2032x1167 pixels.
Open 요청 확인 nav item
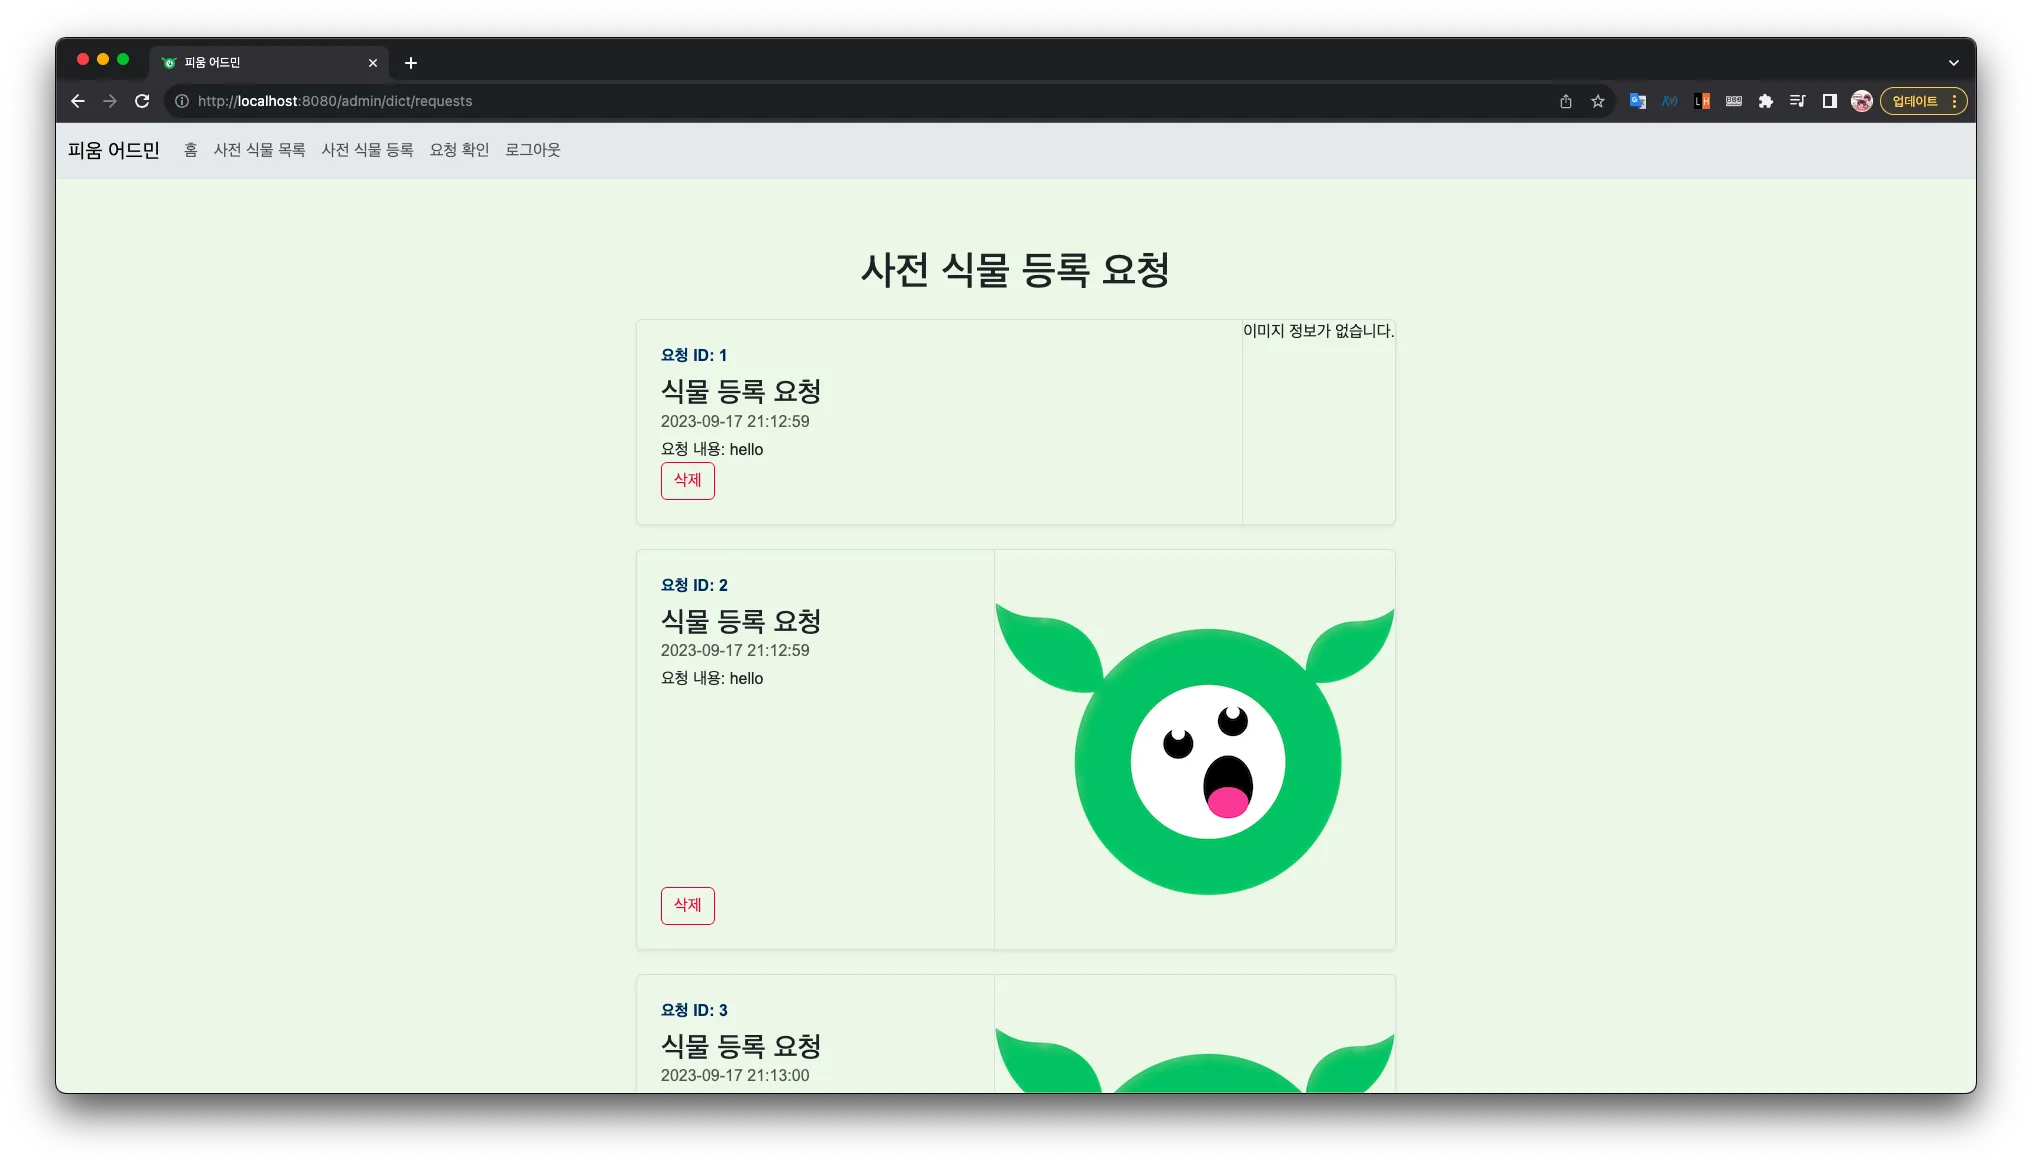[x=459, y=150]
